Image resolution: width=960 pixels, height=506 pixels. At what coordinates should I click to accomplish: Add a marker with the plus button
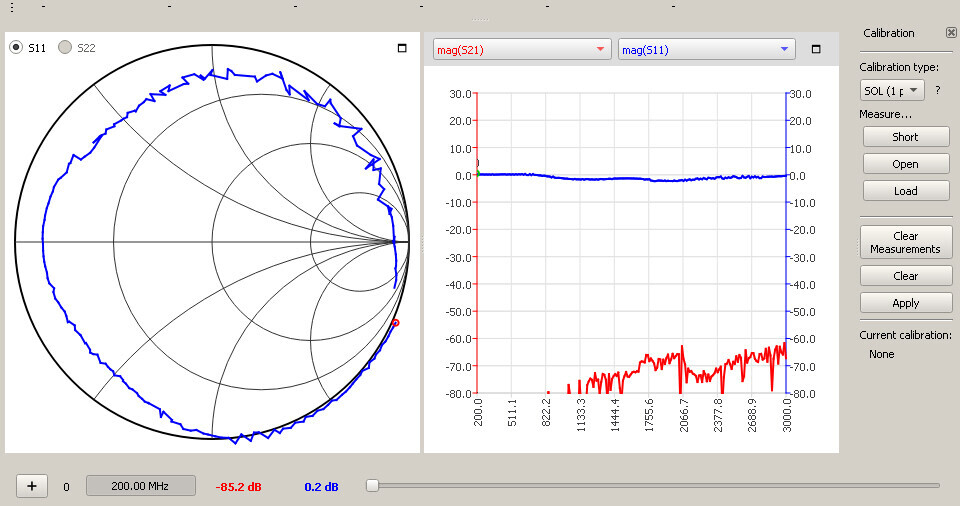click(32, 486)
